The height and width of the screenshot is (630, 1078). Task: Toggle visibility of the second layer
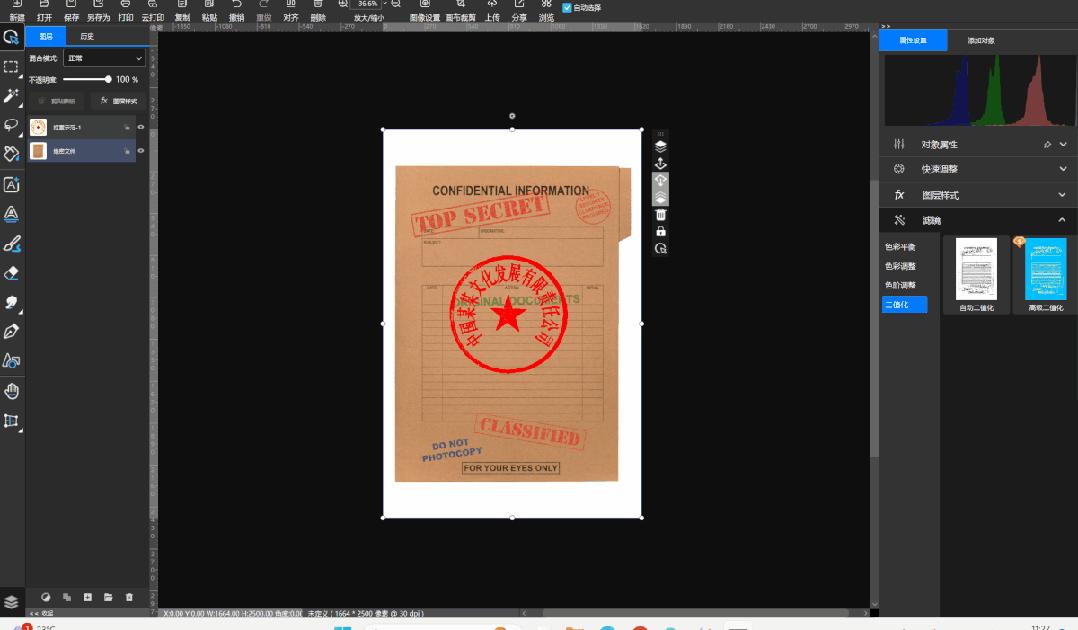click(141, 151)
